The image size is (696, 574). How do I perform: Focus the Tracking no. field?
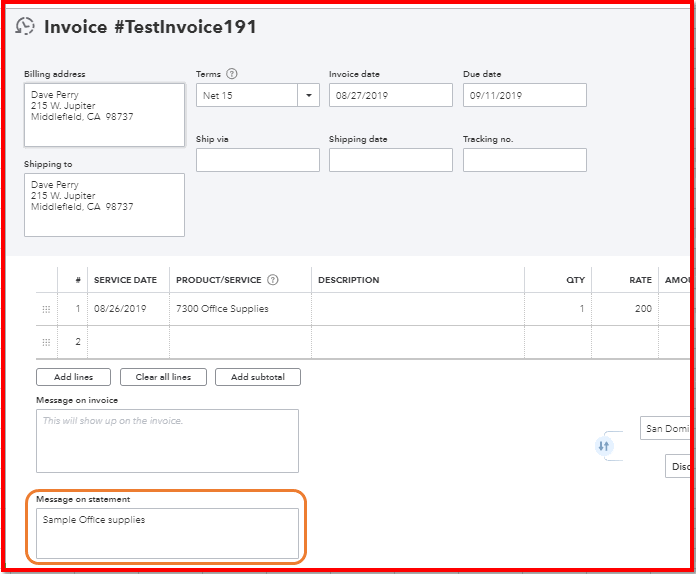[524, 160]
